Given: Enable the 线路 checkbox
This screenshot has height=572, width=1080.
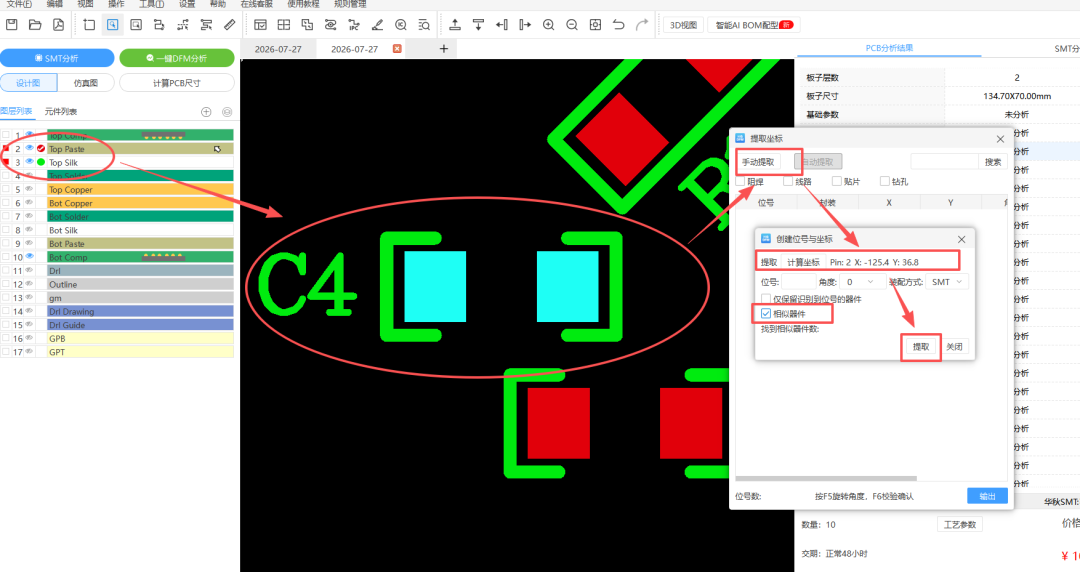Looking at the screenshot, I should (x=788, y=181).
